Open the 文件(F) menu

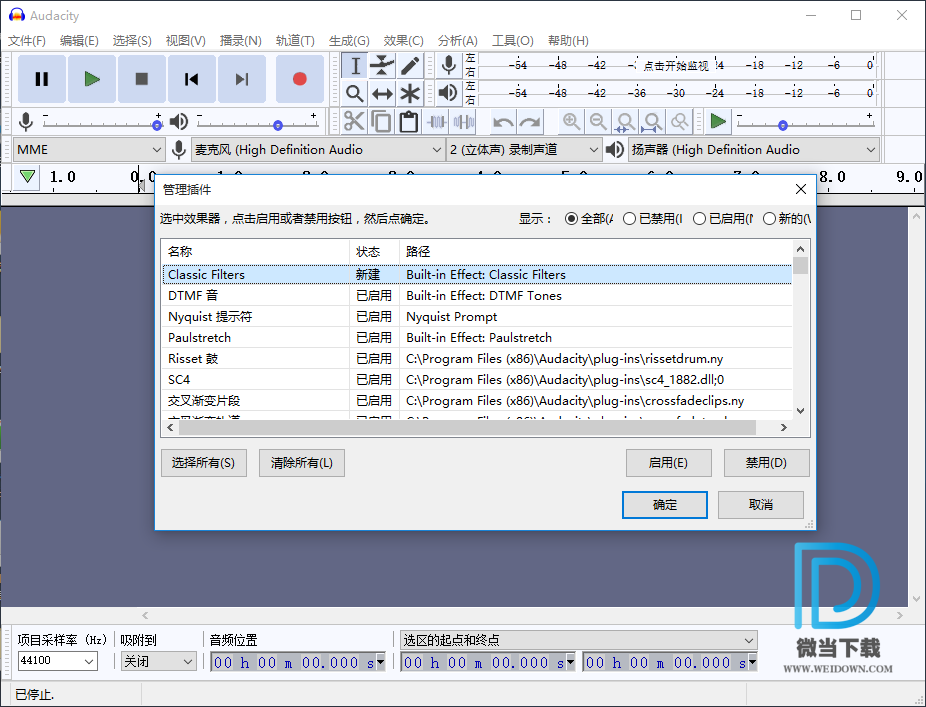(27, 41)
